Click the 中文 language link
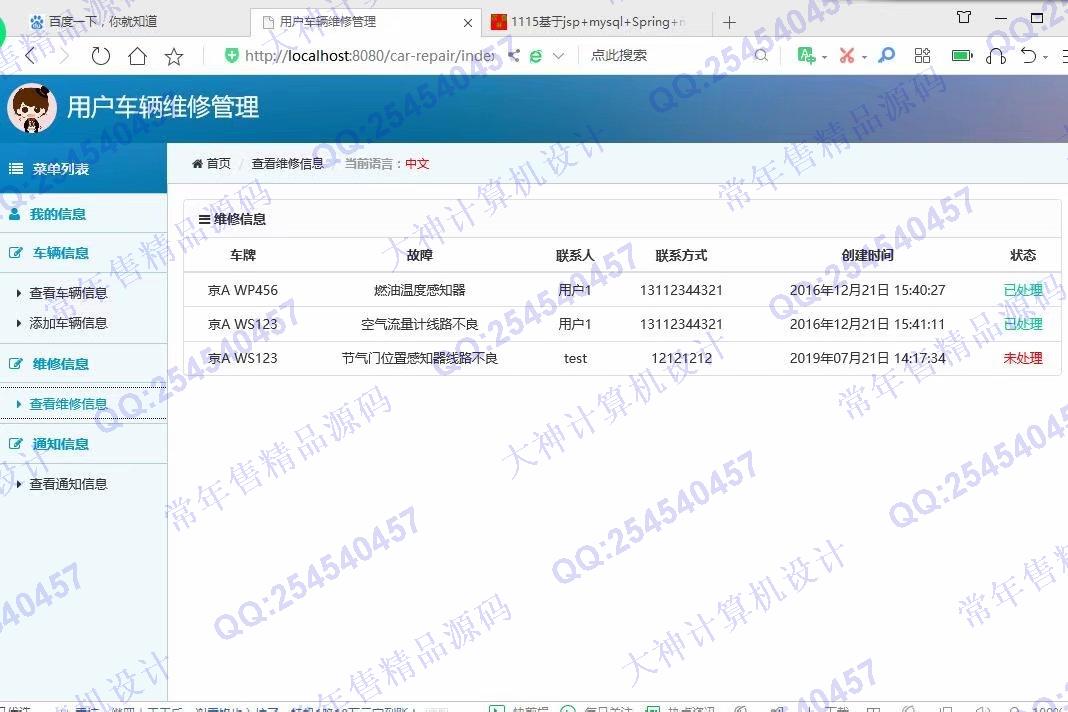Viewport: 1068px width, 712px height. (x=418, y=164)
